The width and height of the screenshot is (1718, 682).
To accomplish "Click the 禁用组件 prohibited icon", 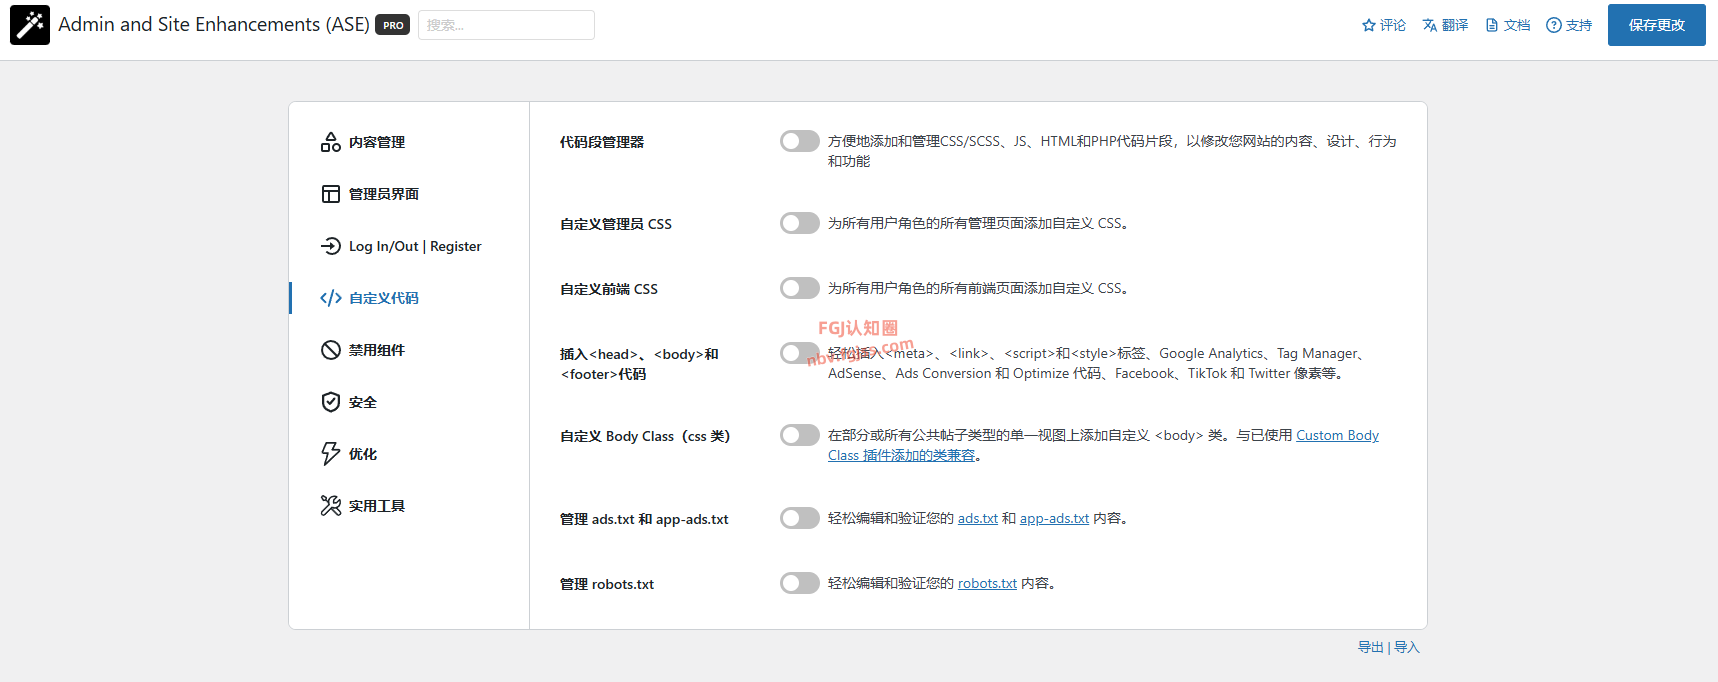I will pos(331,350).
